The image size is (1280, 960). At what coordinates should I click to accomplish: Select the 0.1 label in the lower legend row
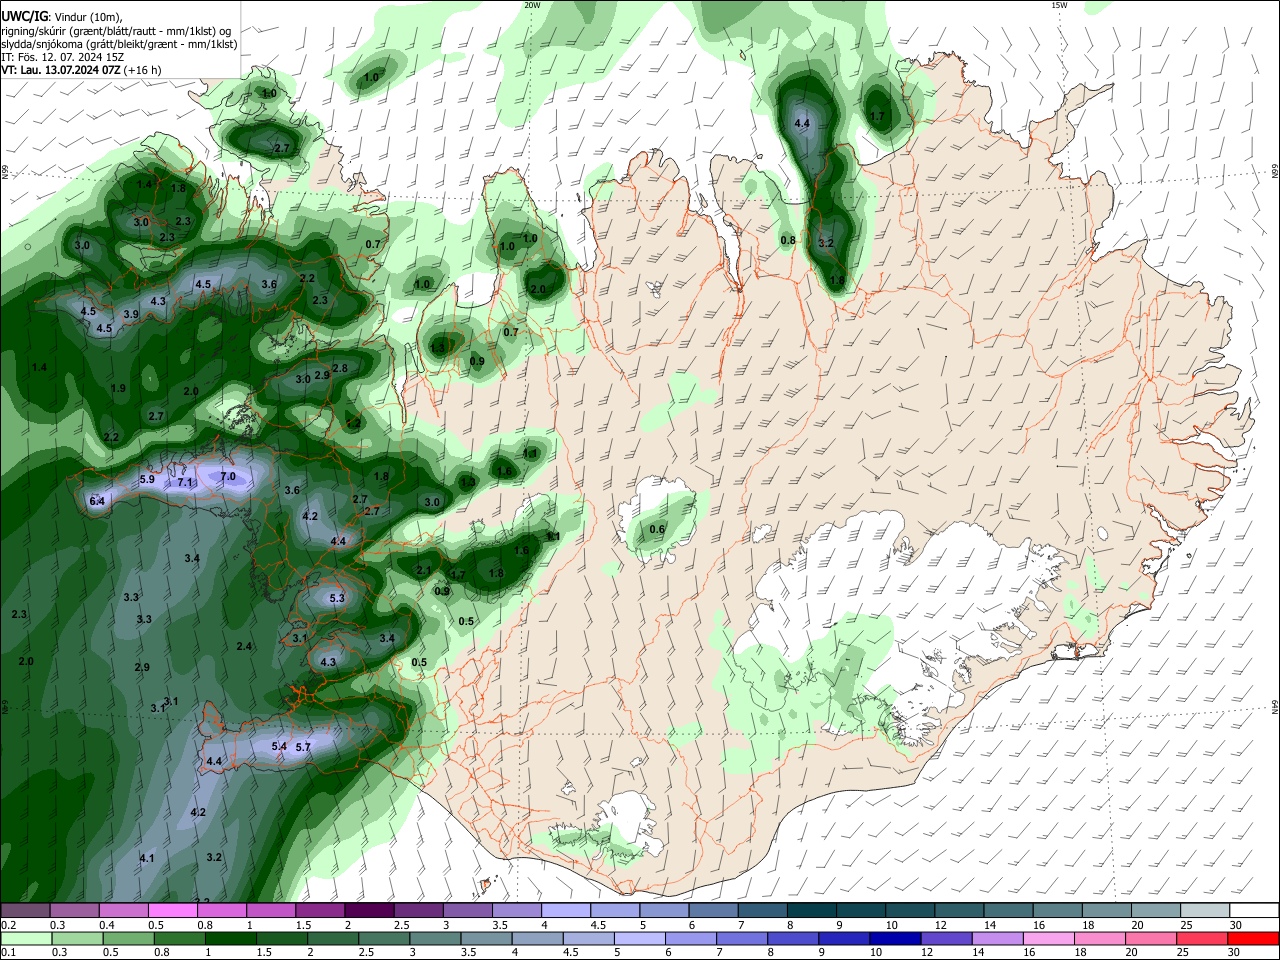pos(8,953)
